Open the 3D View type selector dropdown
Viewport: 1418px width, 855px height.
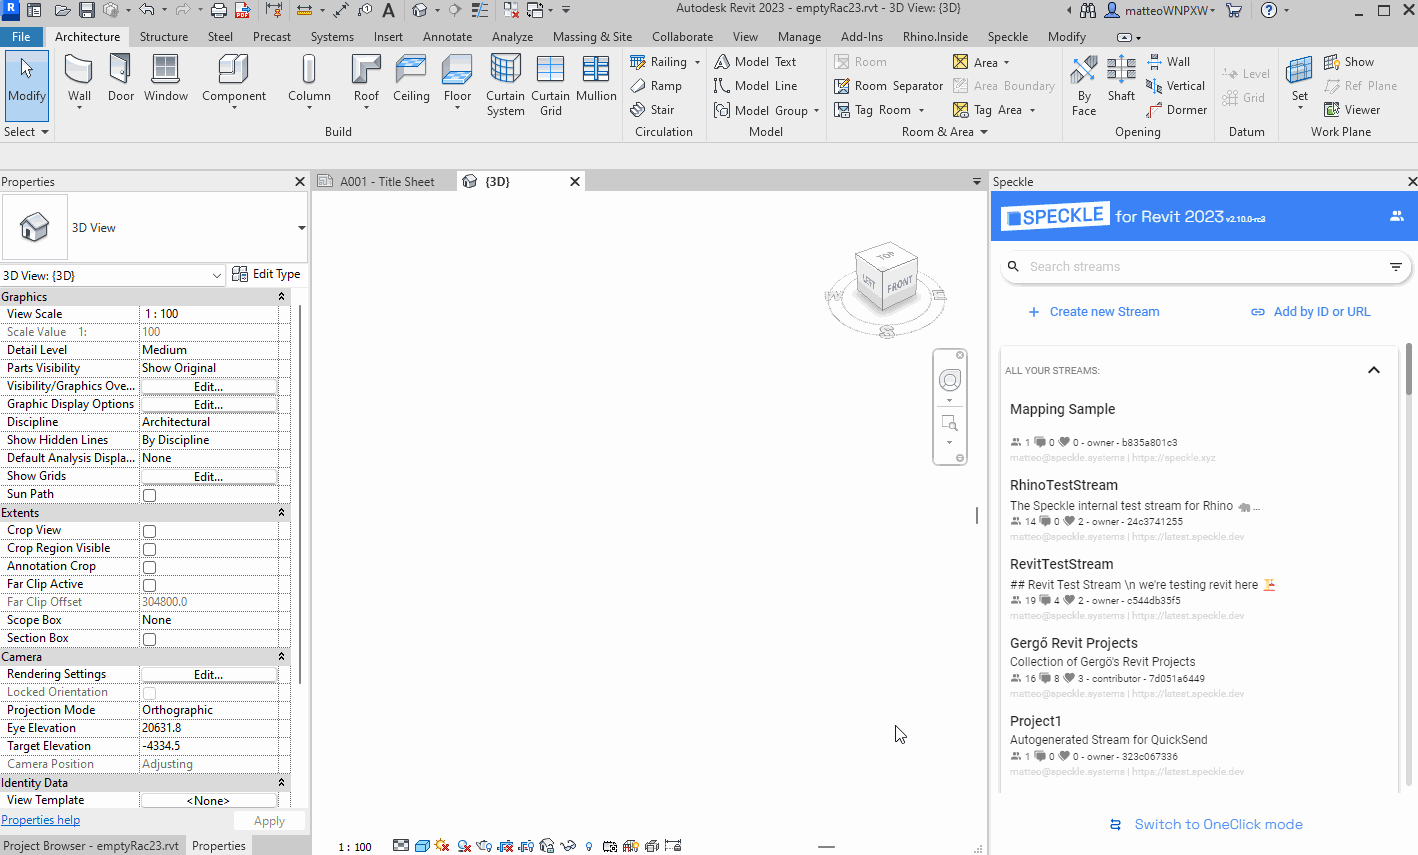tap(301, 228)
